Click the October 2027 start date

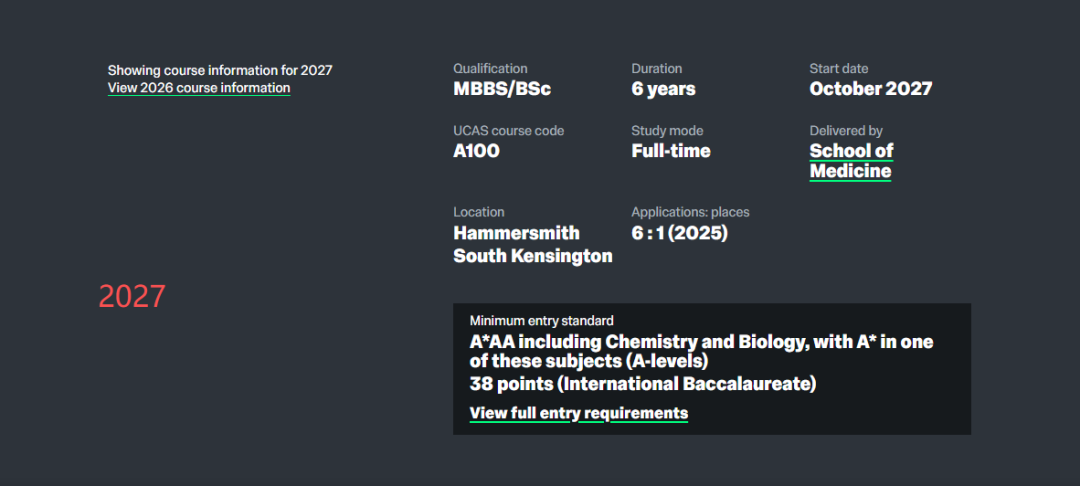click(870, 89)
